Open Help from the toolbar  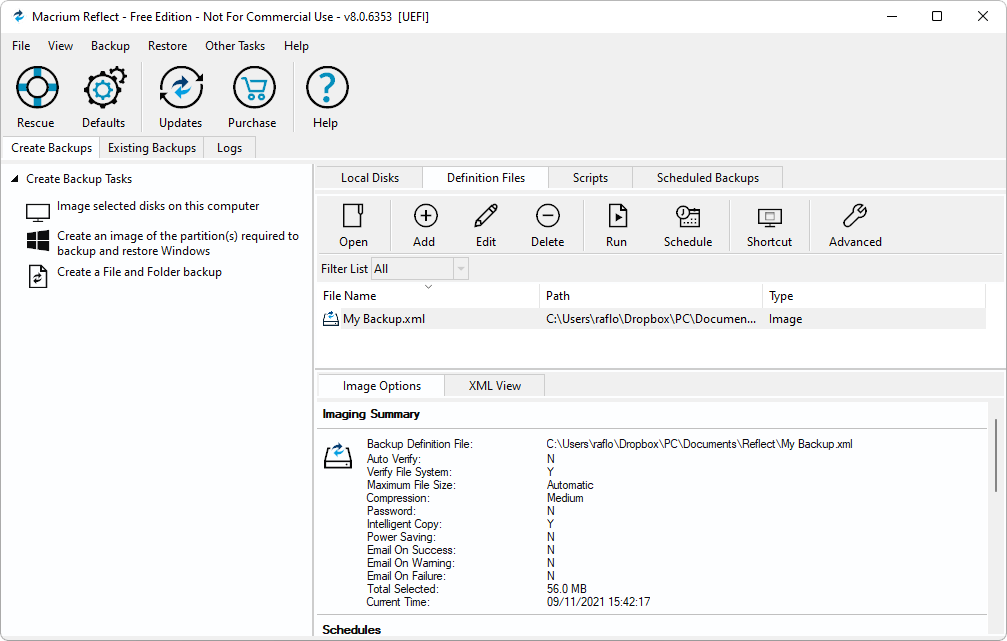326,95
